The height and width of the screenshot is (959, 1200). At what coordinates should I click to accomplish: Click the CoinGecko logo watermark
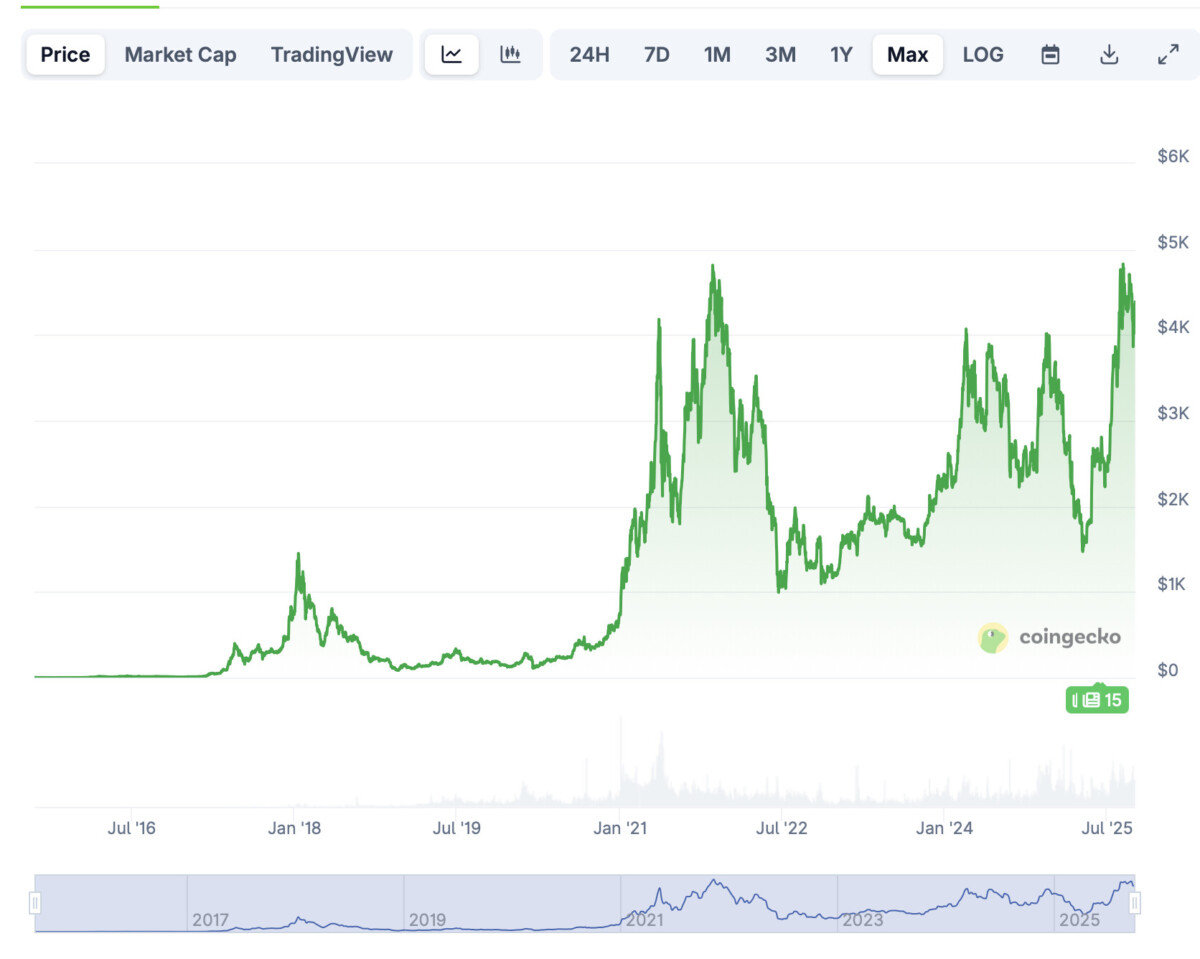tap(1049, 637)
